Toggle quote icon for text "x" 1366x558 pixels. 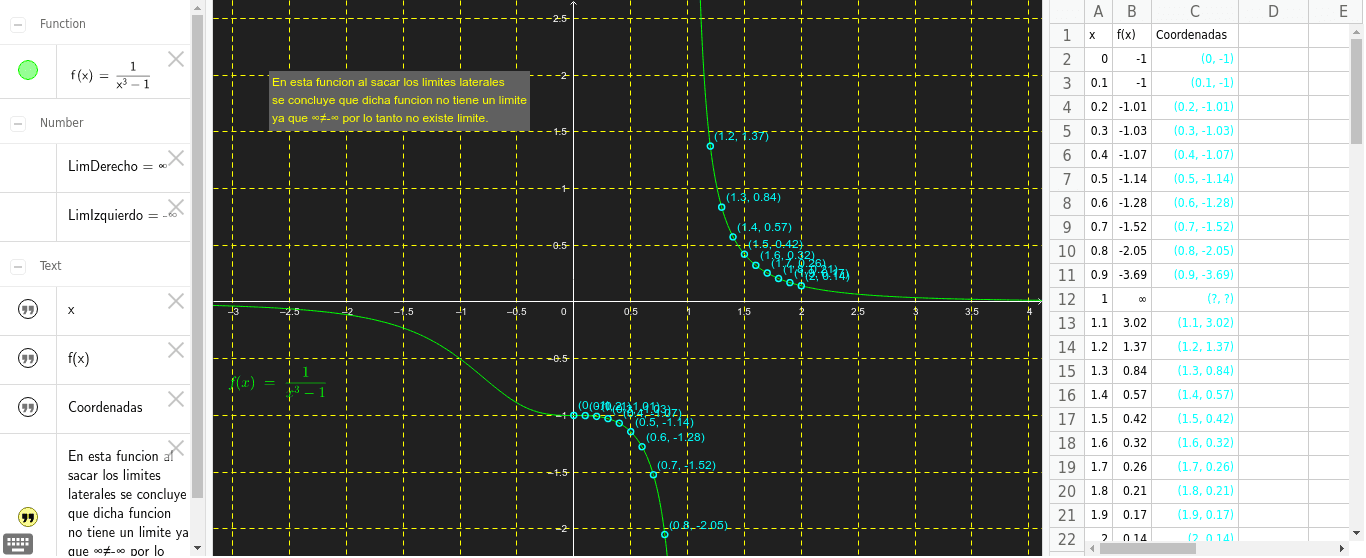coord(28,310)
